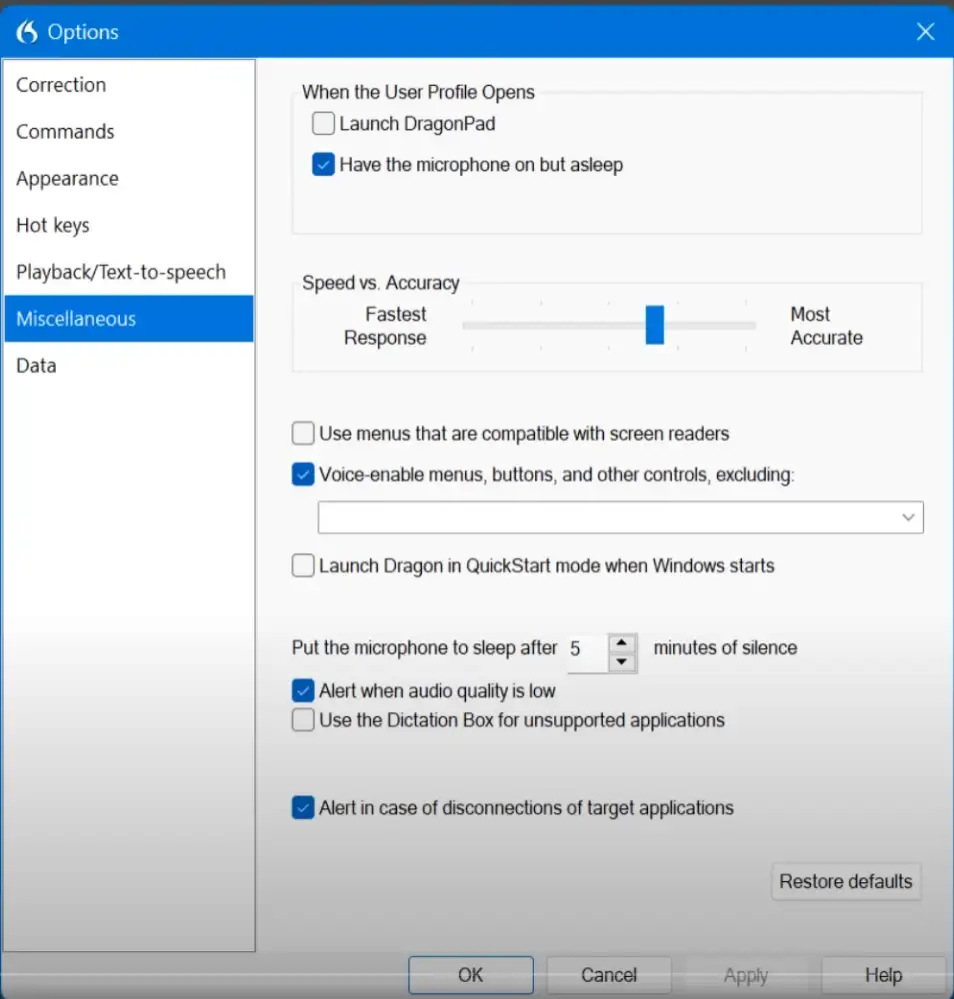The width and height of the screenshot is (954, 999).
Task: Enable the Launch DragonPad checkbox
Action: tap(323, 124)
